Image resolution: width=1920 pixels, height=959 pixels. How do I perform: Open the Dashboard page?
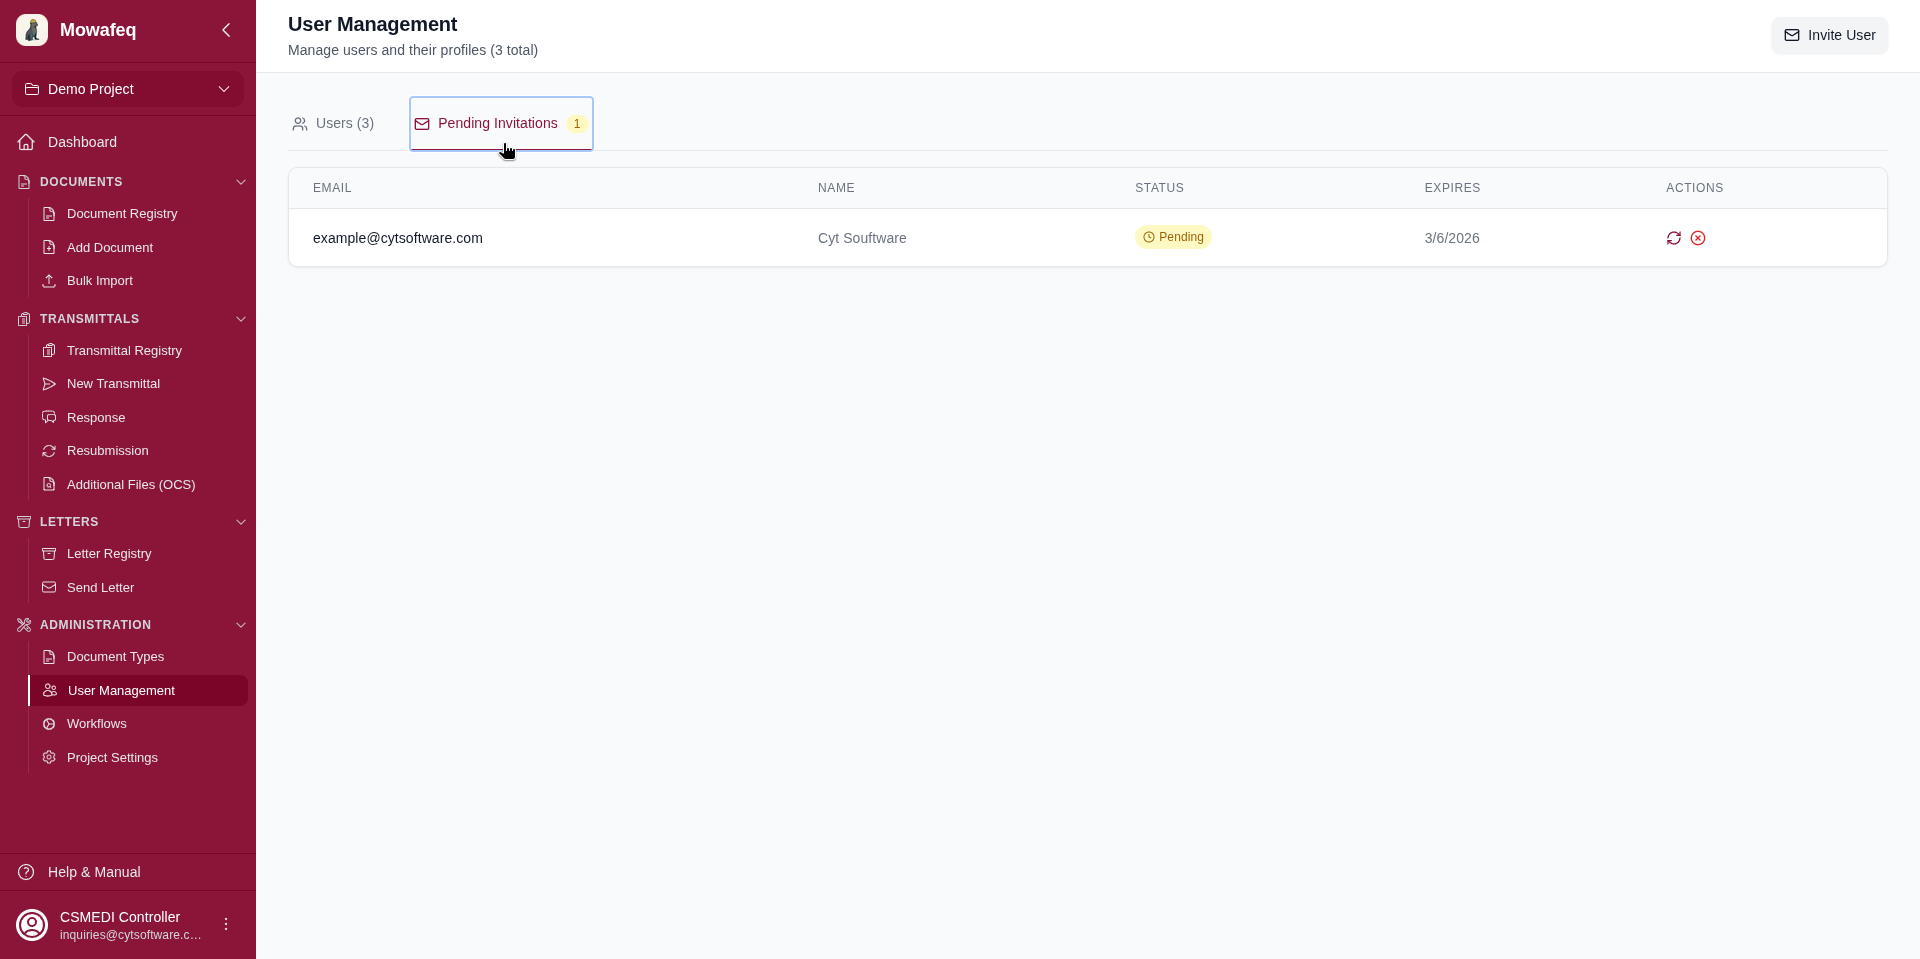coord(80,142)
